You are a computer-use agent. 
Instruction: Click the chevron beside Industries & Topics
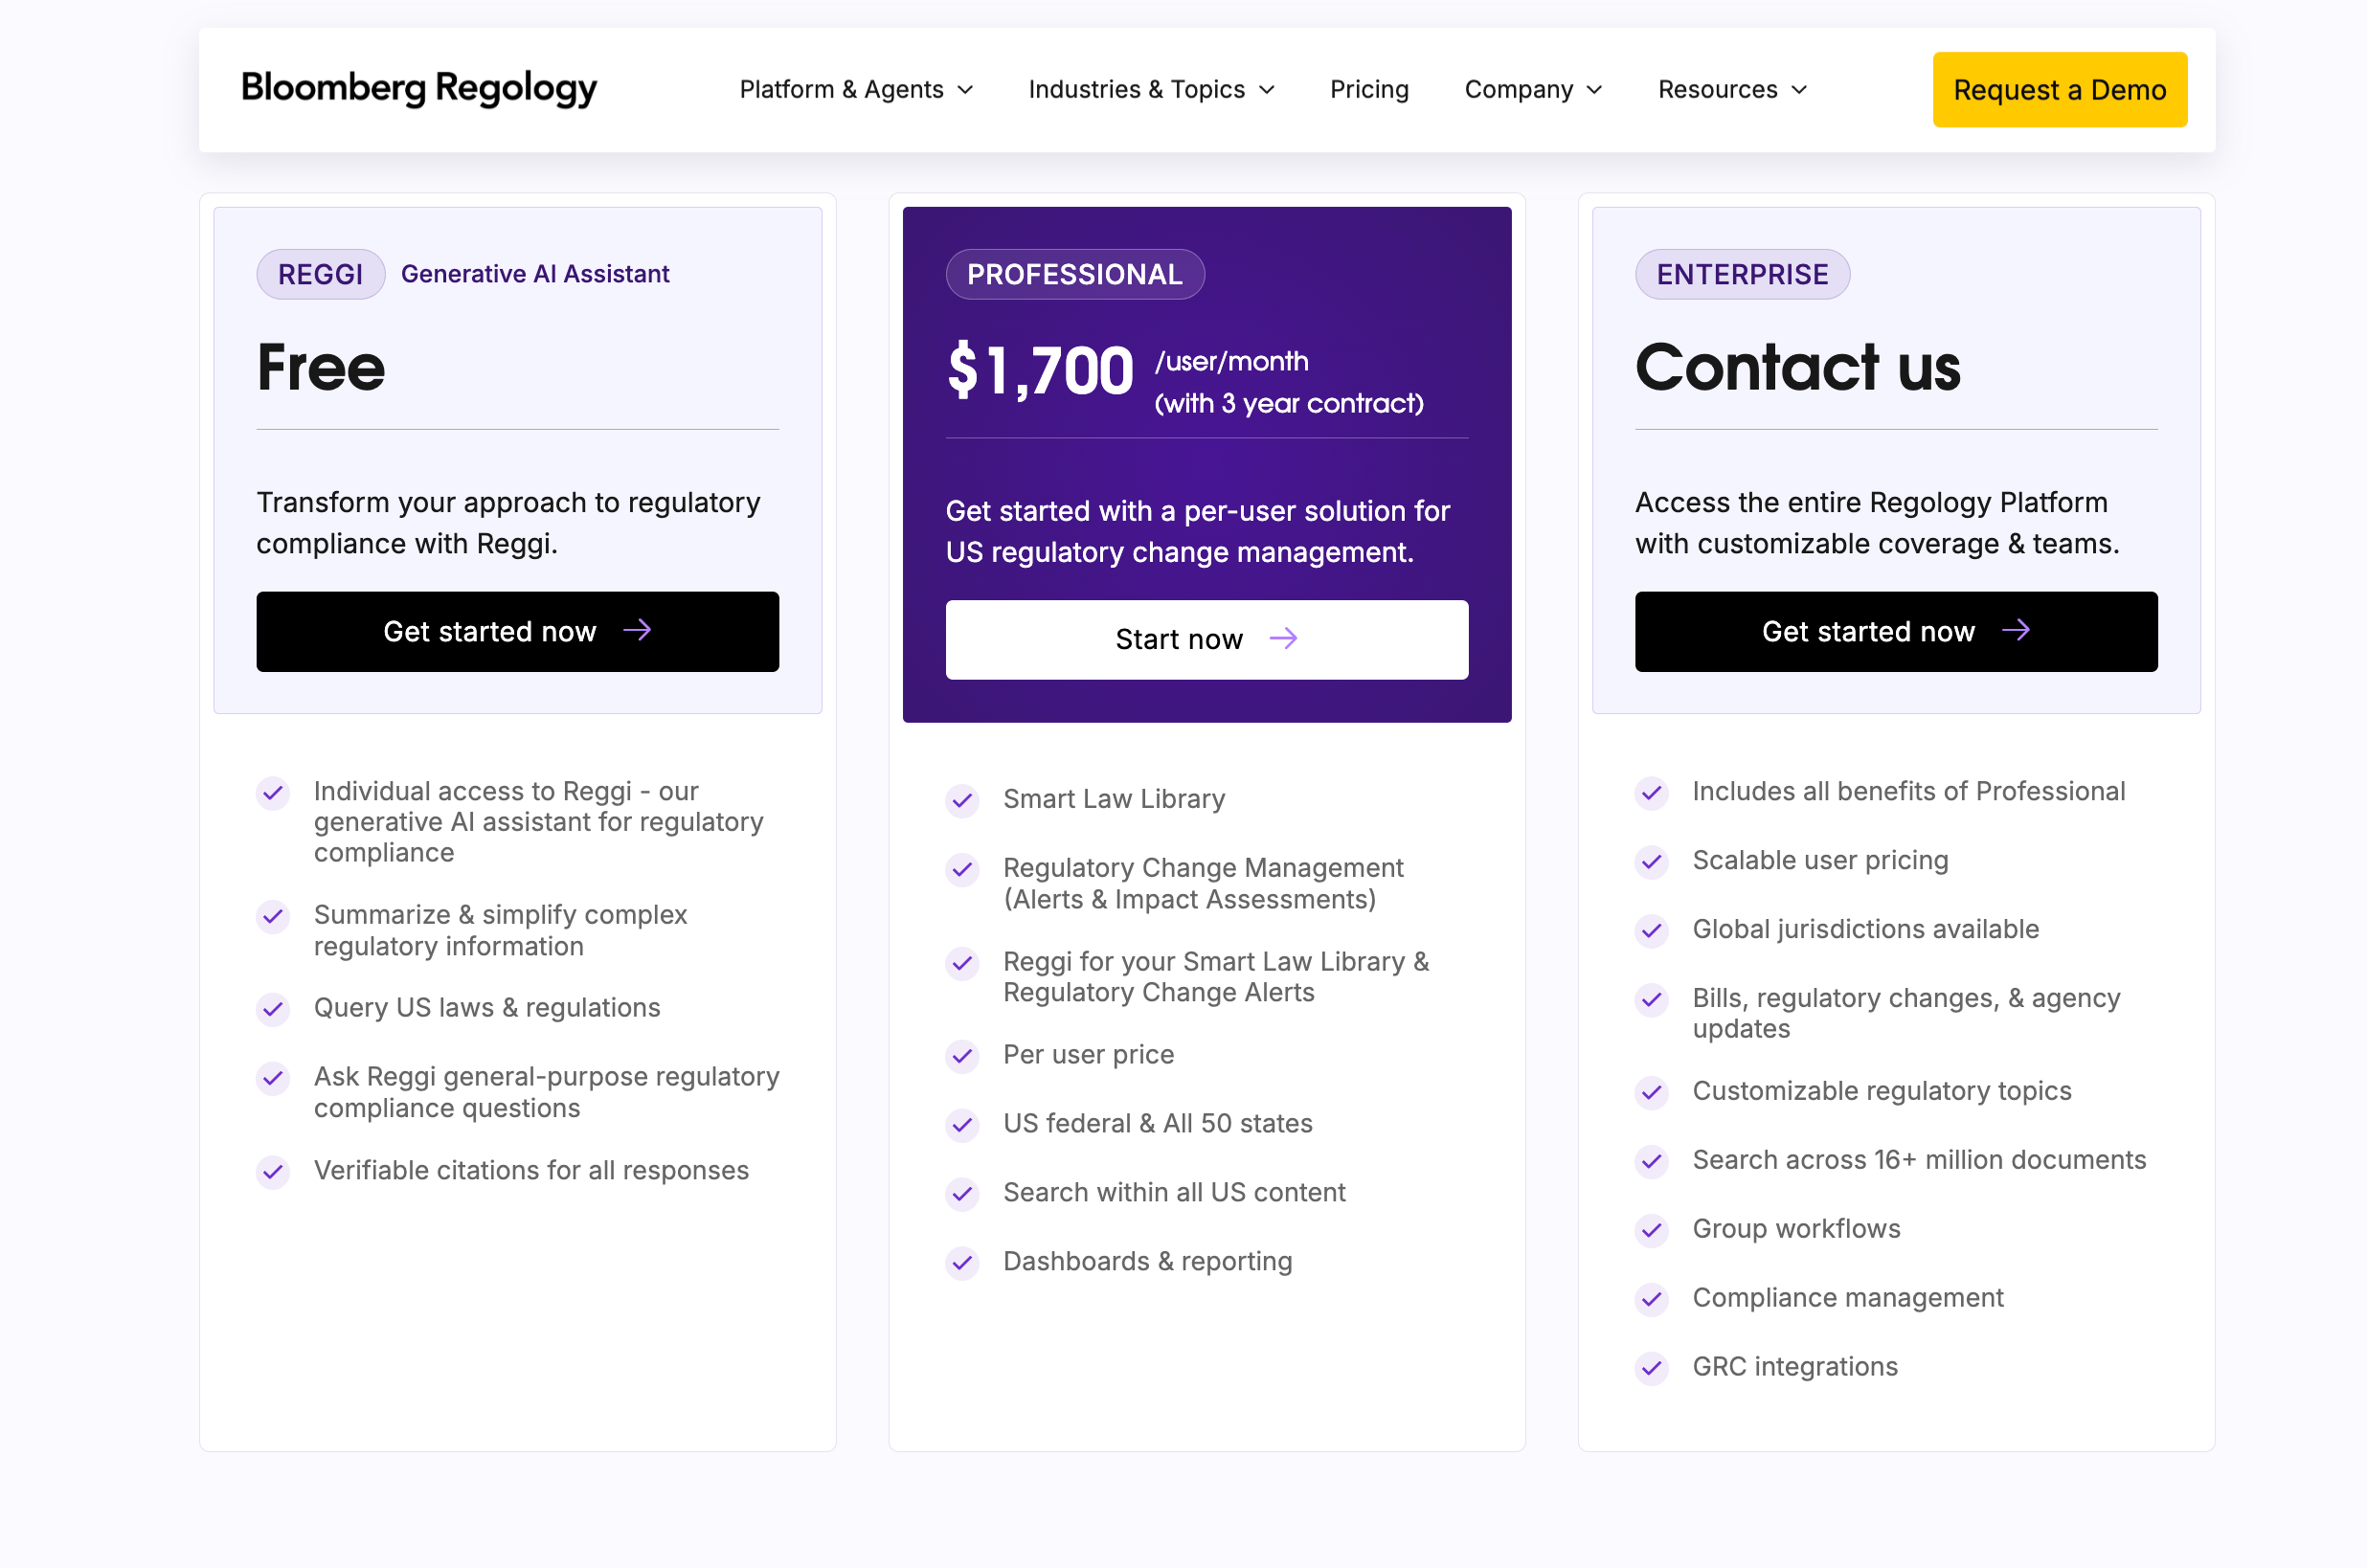1267,90
